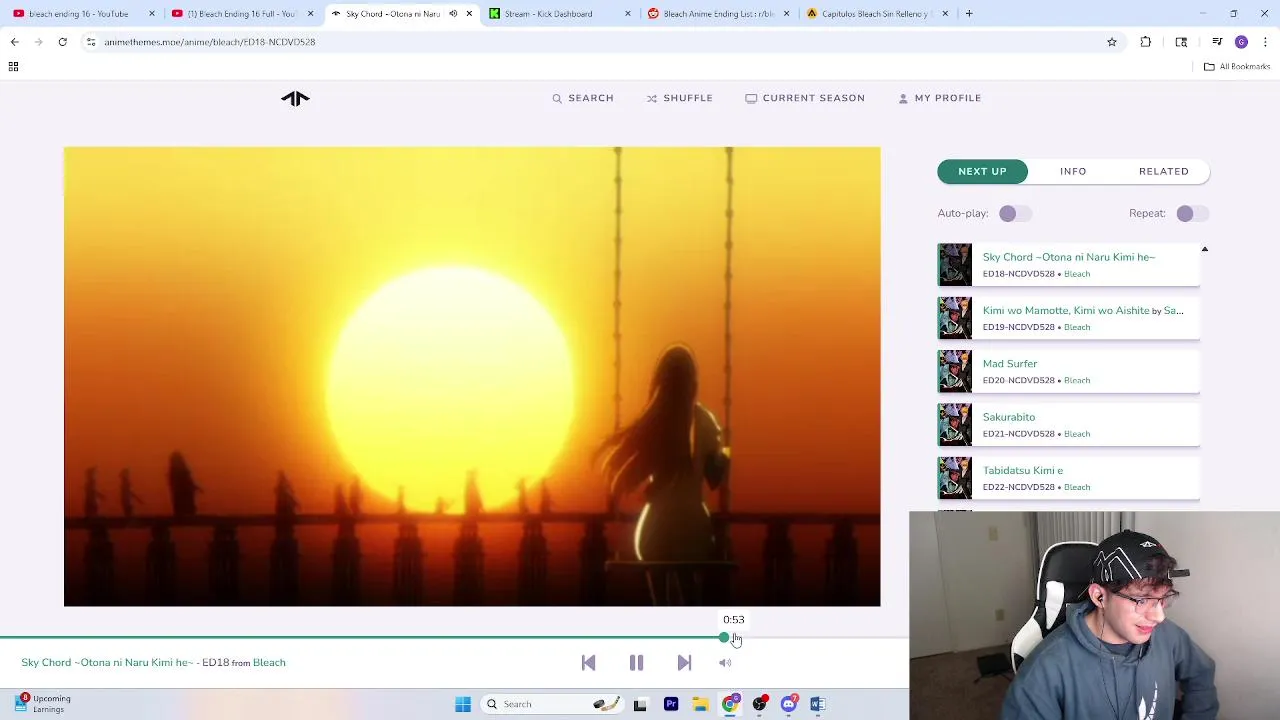Open Adobe Premiere Pro from taskbar
This screenshot has height=720, width=1280.
671,704
